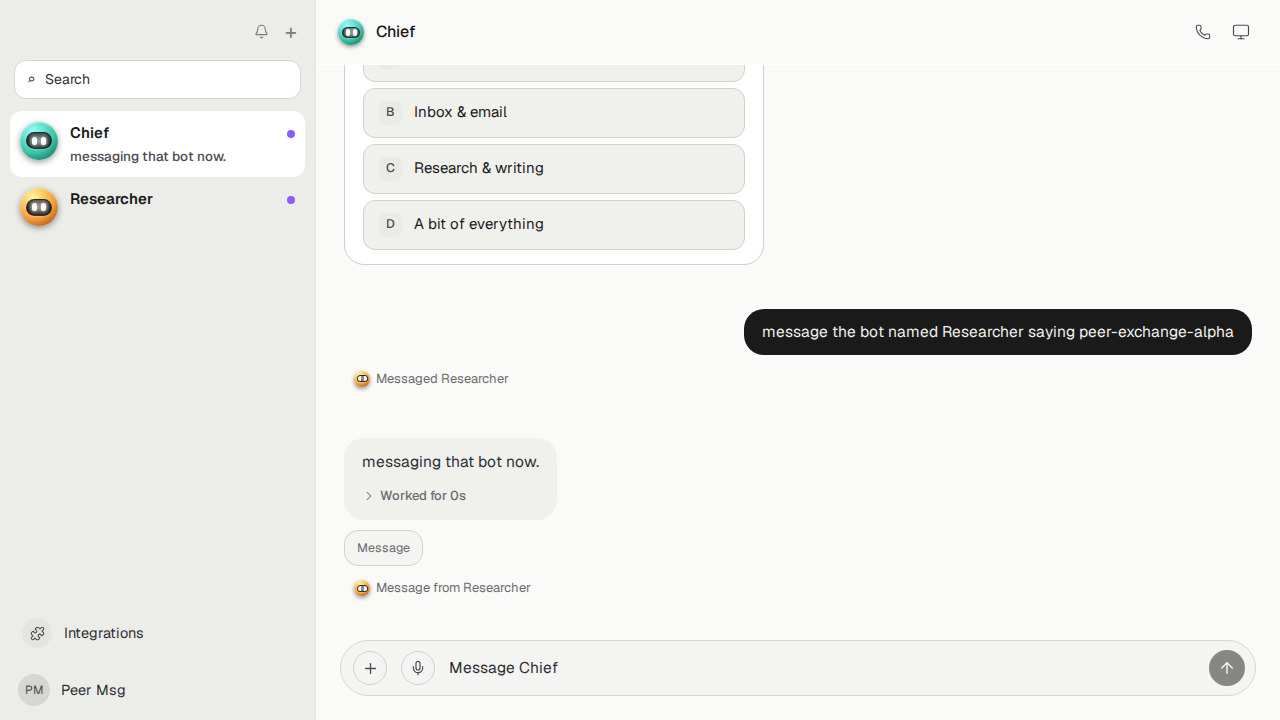Add attachment using plus button in composer
Image resolution: width=1280 pixels, height=720 pixels.
pos(370,668)
